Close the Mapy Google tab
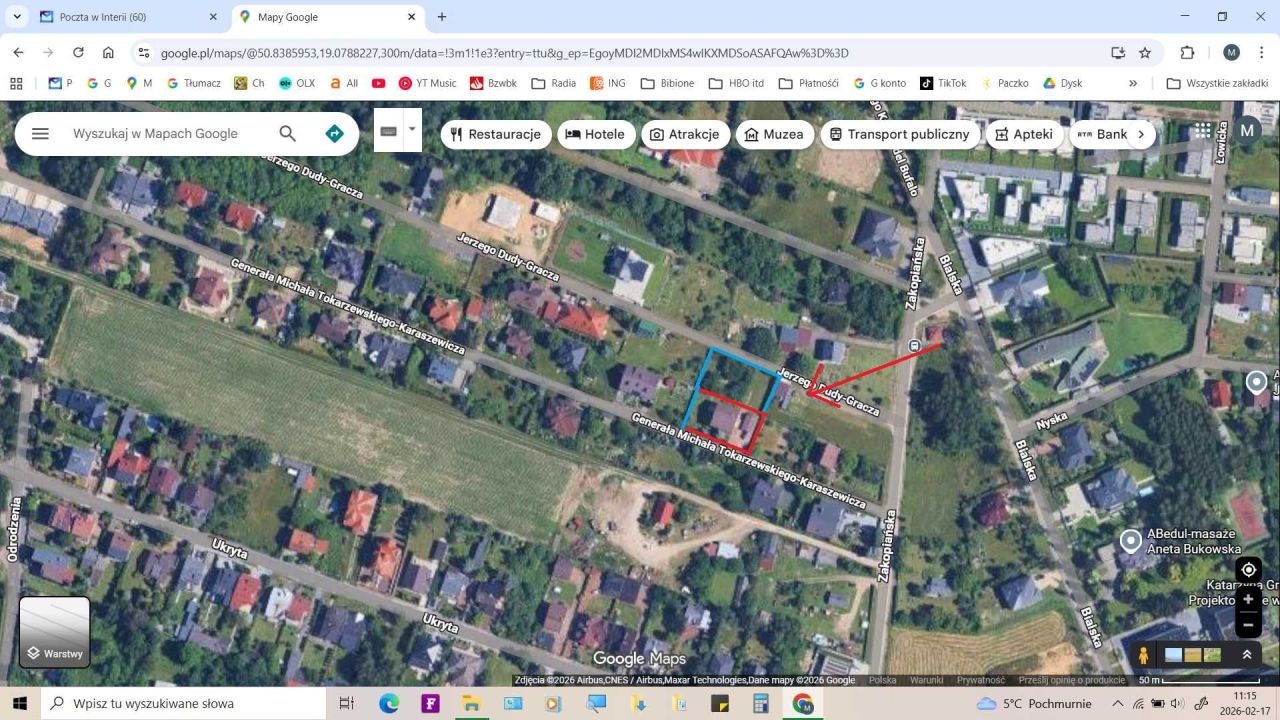The image size is (1280, 720). 412,17
